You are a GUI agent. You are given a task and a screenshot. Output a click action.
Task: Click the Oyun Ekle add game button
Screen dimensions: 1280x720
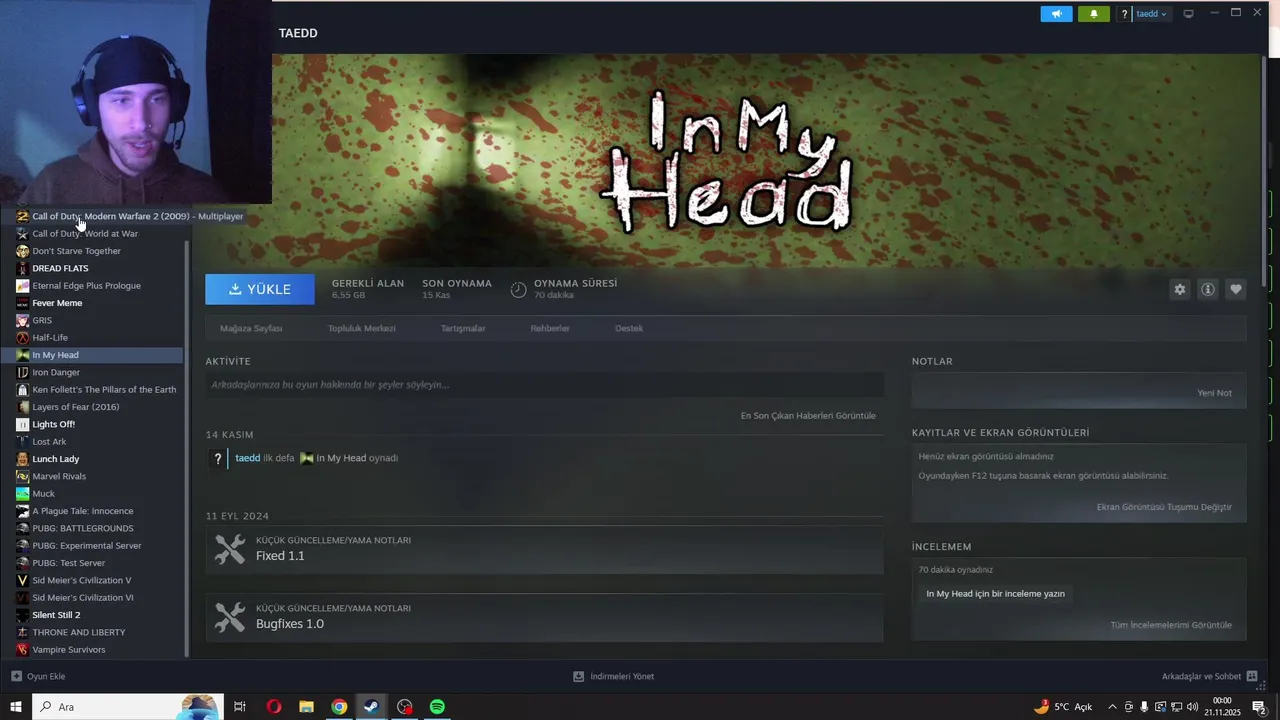click(38, 676)
